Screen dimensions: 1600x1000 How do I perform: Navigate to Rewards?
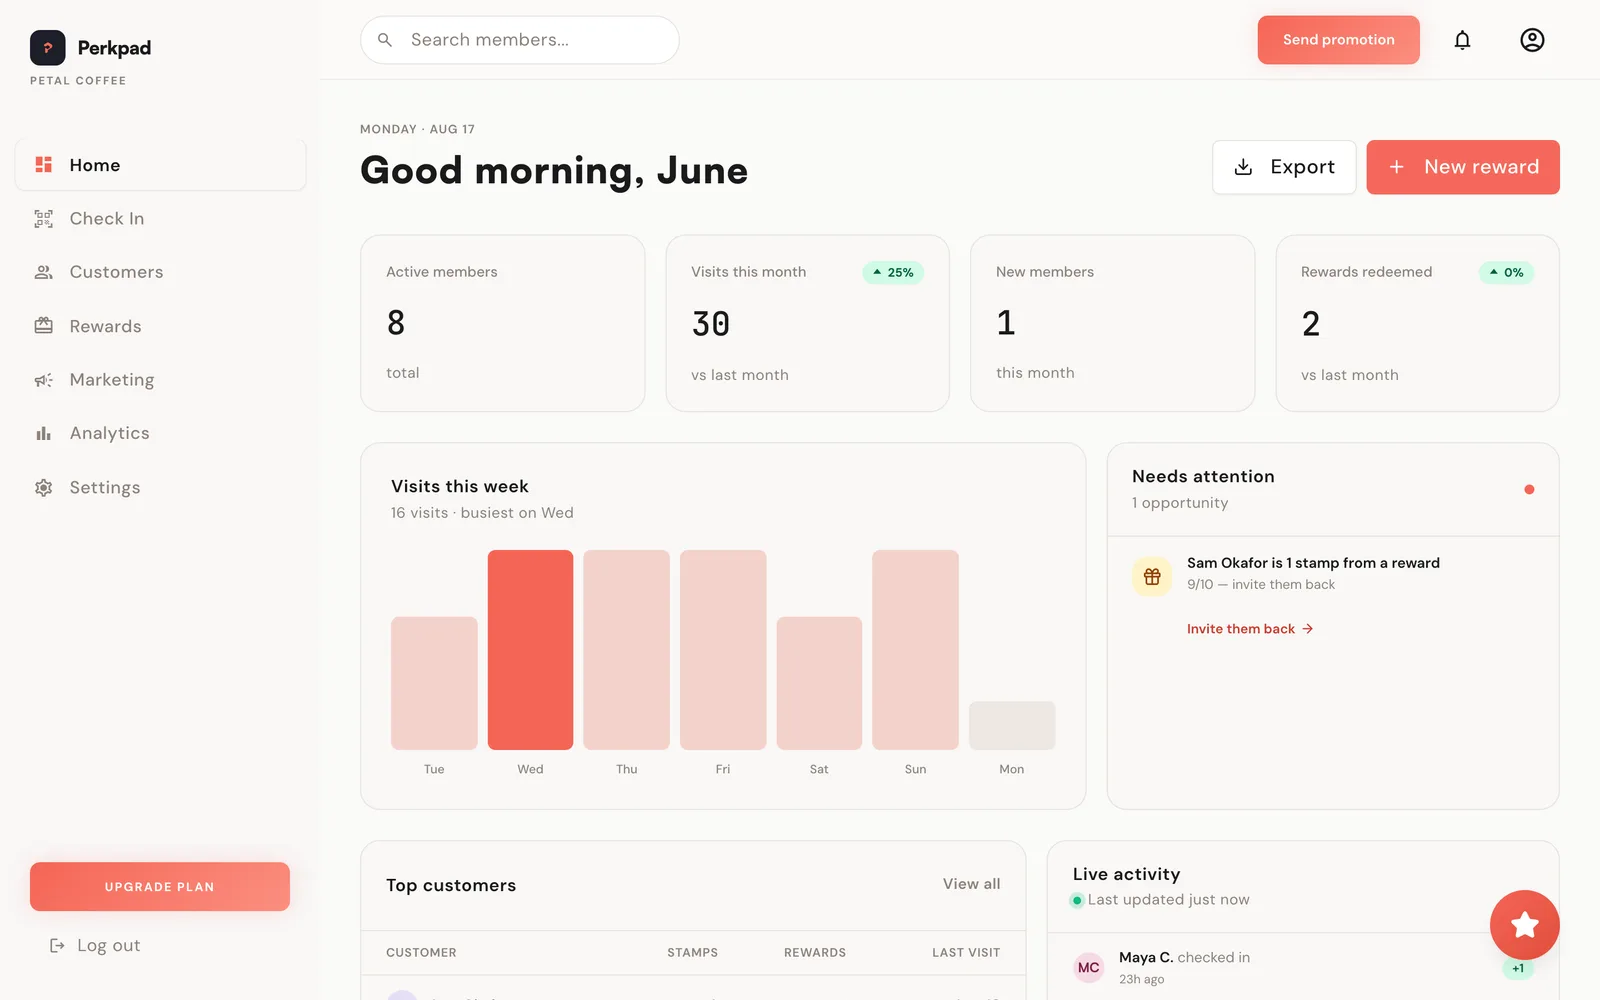161,326
